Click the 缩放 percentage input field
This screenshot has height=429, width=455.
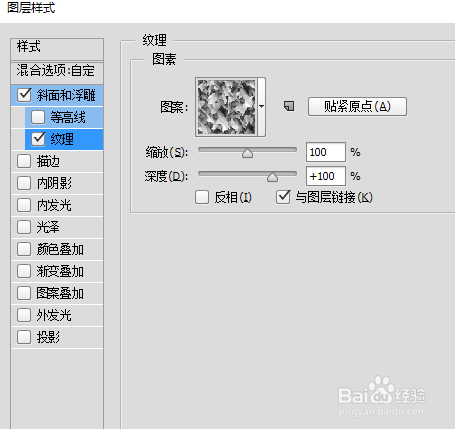(x=326, y=152)
